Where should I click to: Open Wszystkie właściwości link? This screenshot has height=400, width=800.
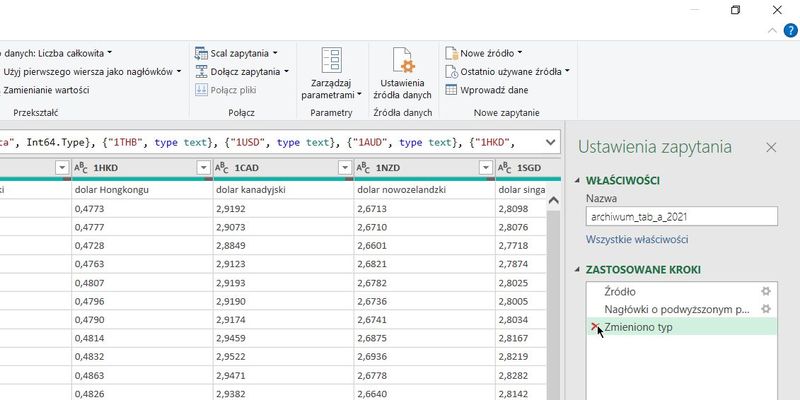[636, 240]
